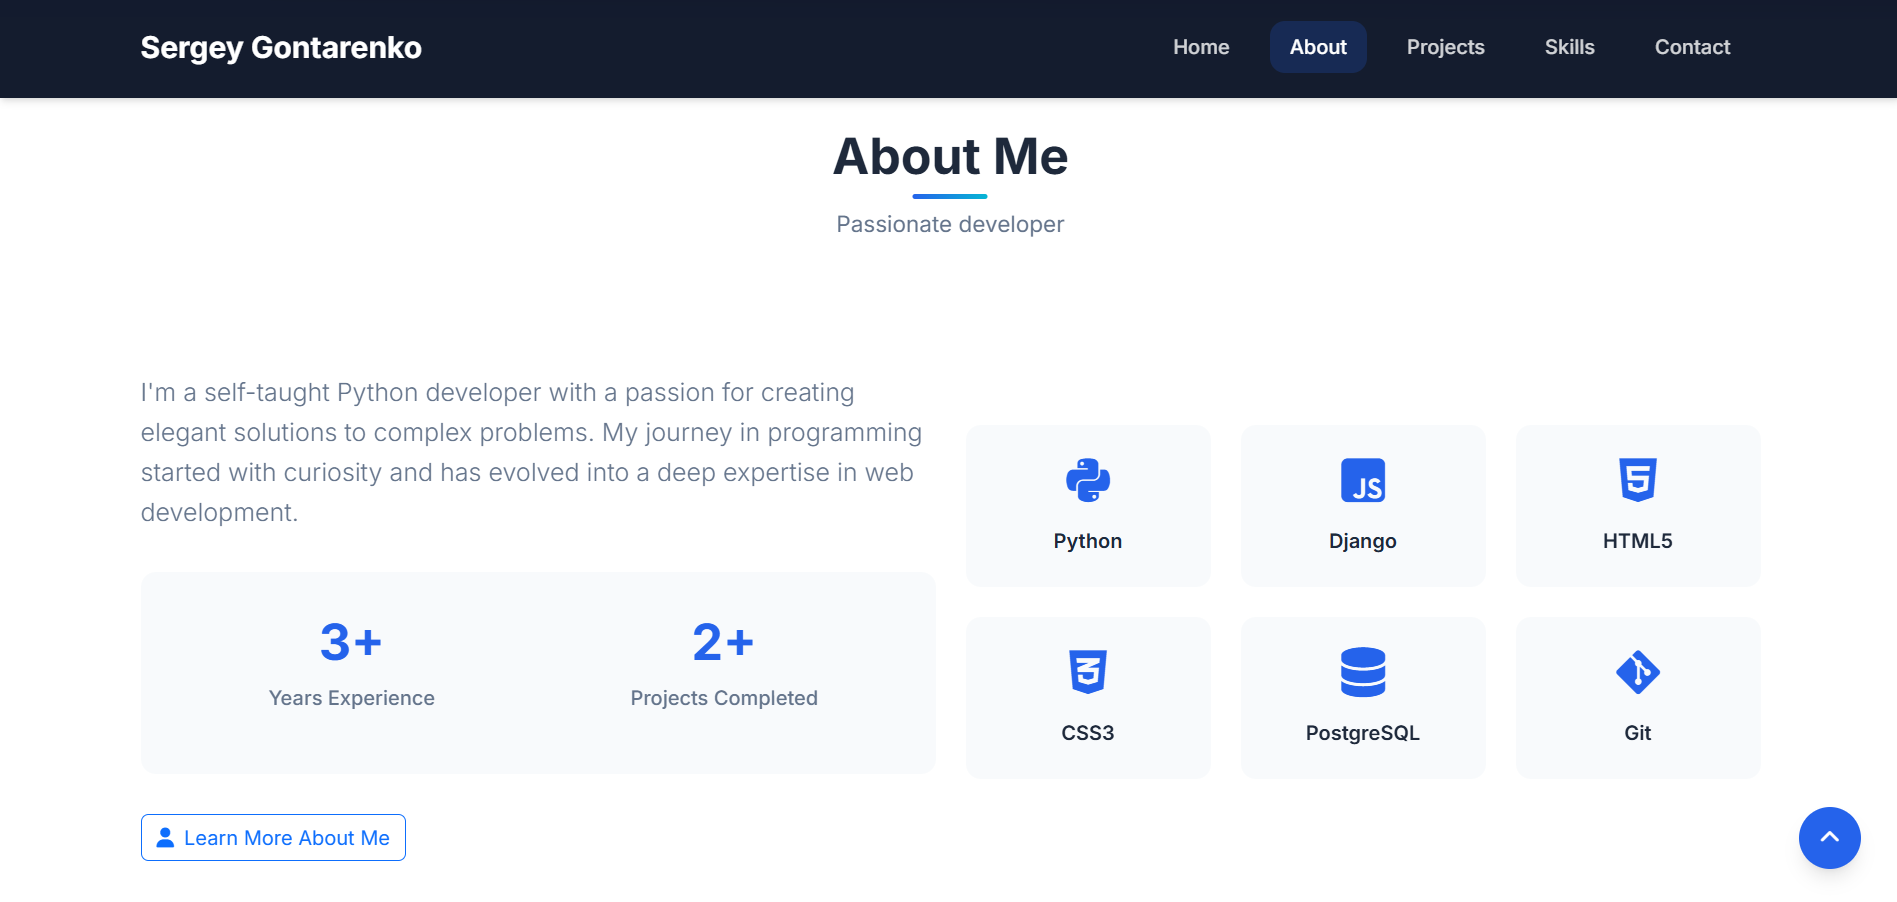Click the PostgreSQL label text
Screen dimensions: 1897x902
[x=1363, y=733]
